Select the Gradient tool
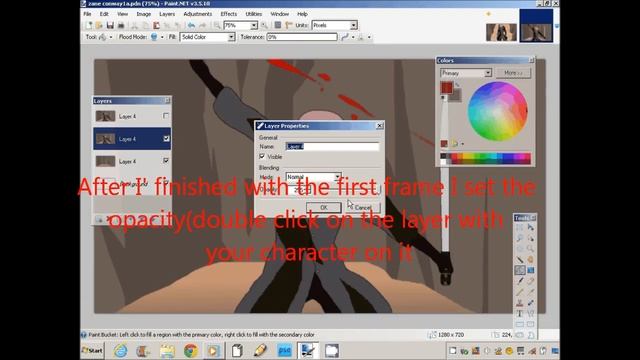640x360 pixels. (x=531, y=270)
